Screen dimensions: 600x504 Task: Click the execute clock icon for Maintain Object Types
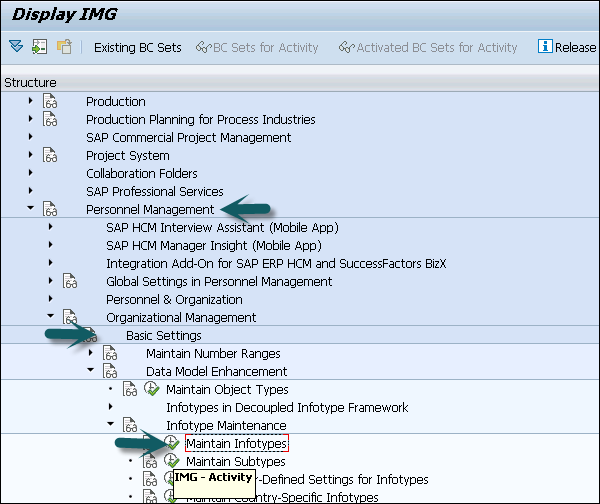(x=151, y=389)
